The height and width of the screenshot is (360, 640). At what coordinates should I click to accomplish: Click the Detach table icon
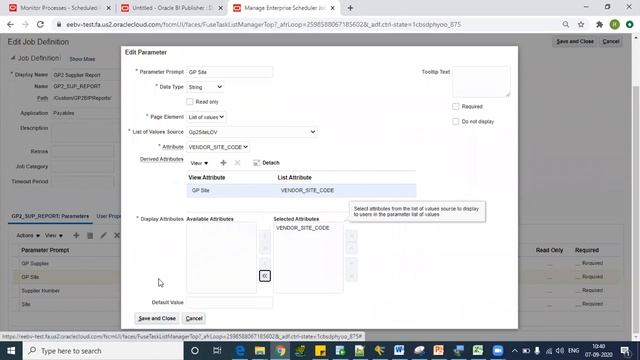point(256,163)
